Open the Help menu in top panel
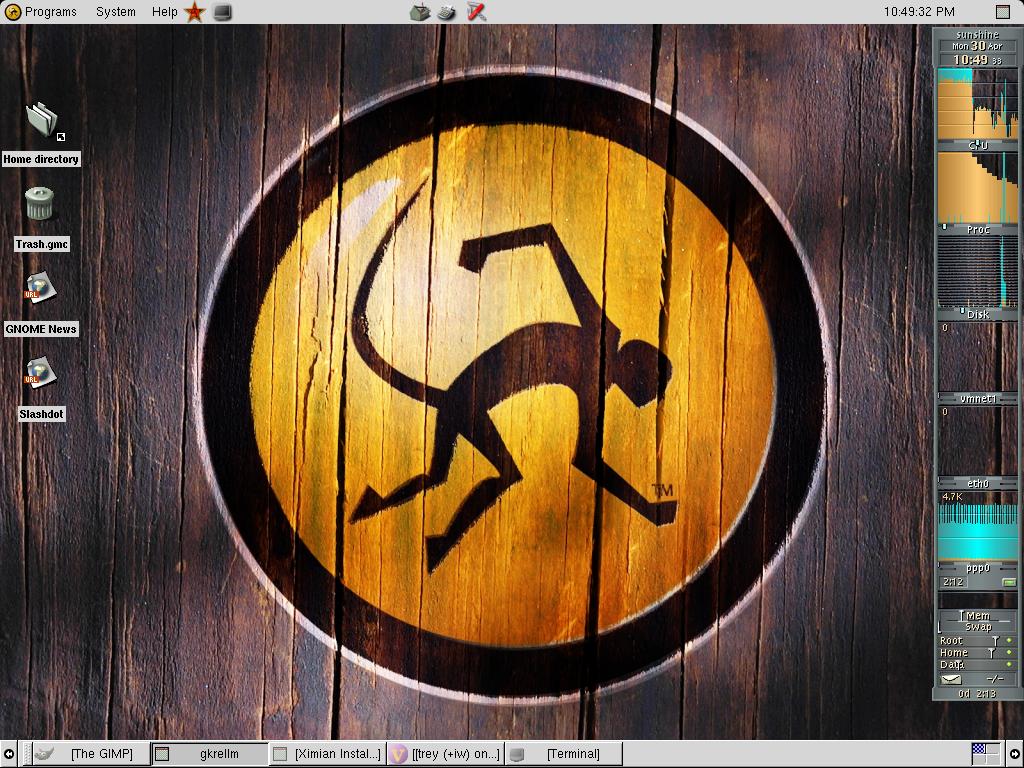 [x=164, y=12]
